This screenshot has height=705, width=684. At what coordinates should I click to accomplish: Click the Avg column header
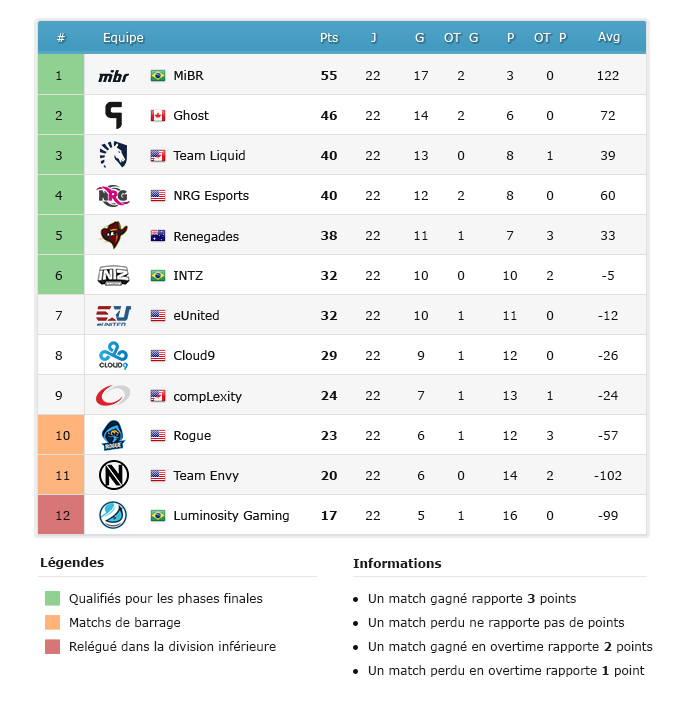tap(609, 38)
